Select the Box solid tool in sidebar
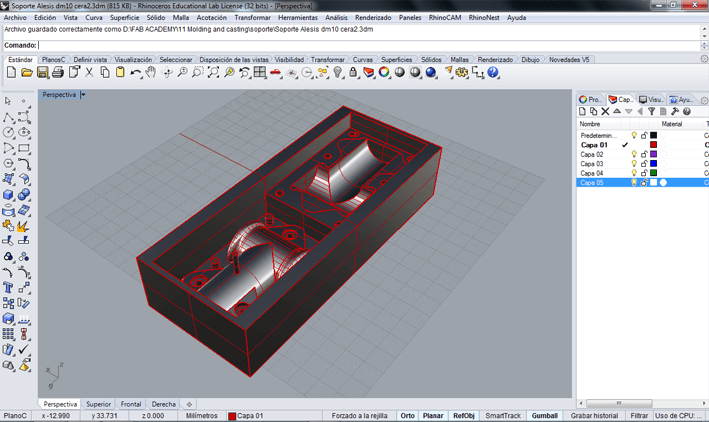The width and height of the screenshot is (709, 422). [x=8, y=195]
